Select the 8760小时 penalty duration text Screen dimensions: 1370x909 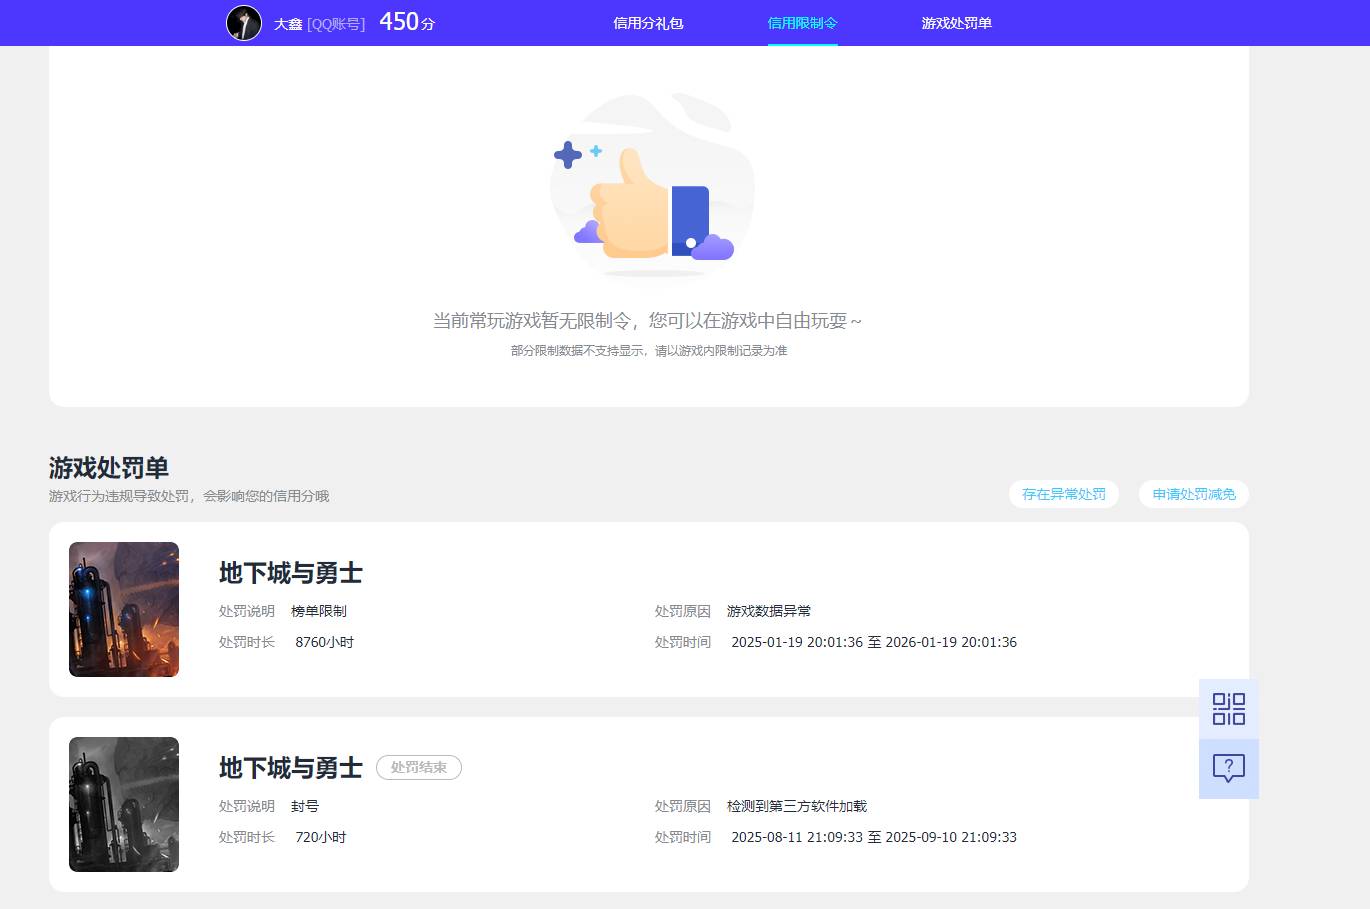click(x=324, y=641)
